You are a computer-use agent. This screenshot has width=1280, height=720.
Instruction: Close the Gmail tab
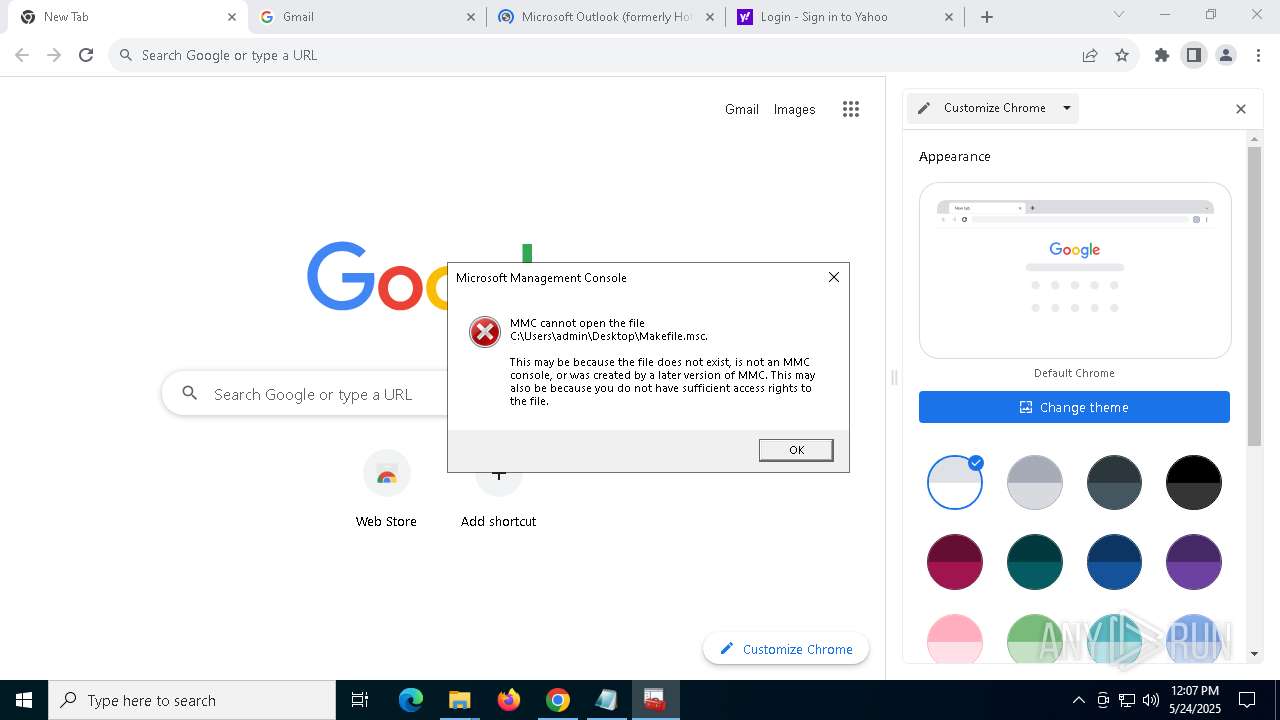(471, 17)
